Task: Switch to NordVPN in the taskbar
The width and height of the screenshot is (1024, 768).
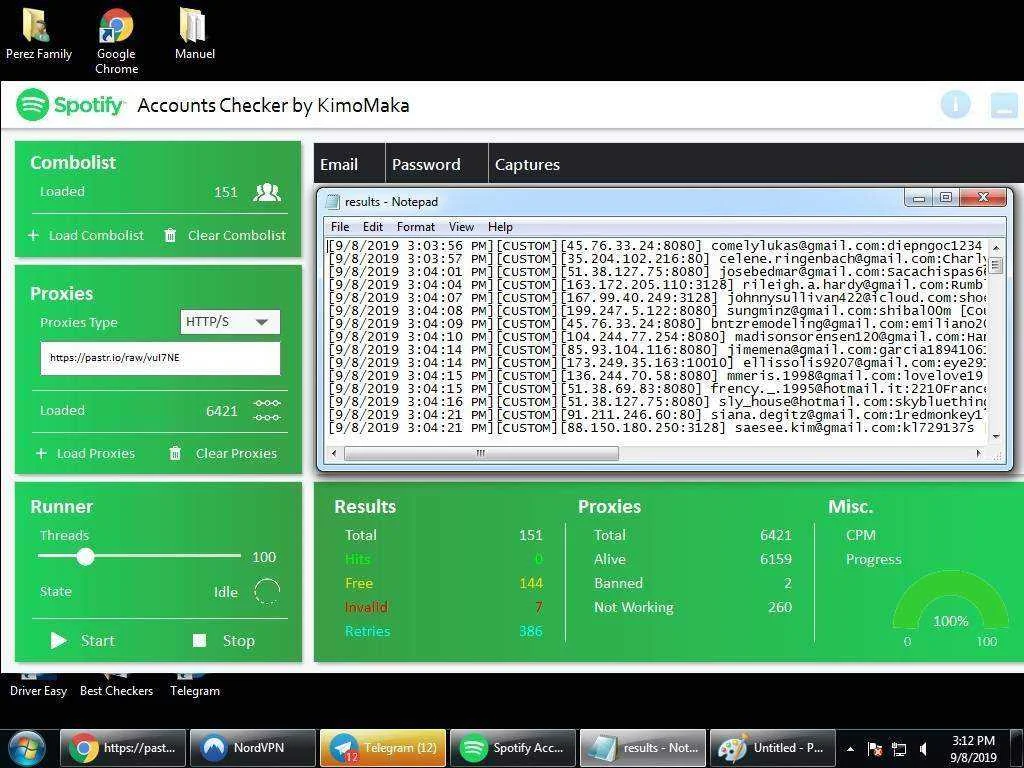Action: (x=252, y=748)
